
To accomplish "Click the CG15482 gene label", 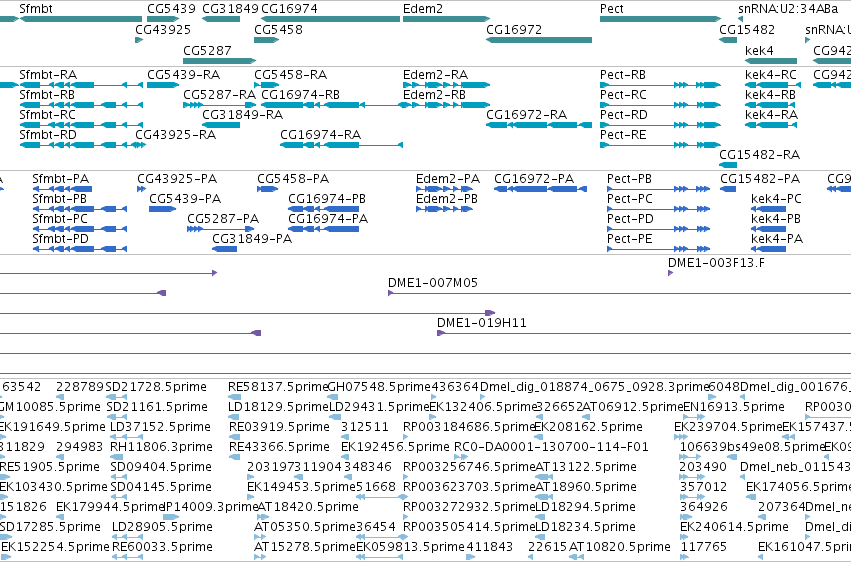I will pyautogui.click(x=747, y=29).
